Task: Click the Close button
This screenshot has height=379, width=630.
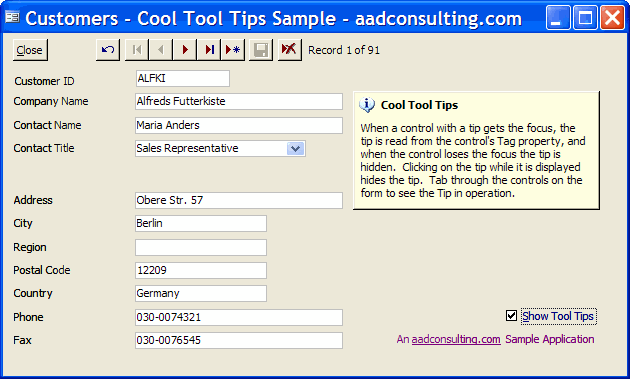Action: pos(30,50)
